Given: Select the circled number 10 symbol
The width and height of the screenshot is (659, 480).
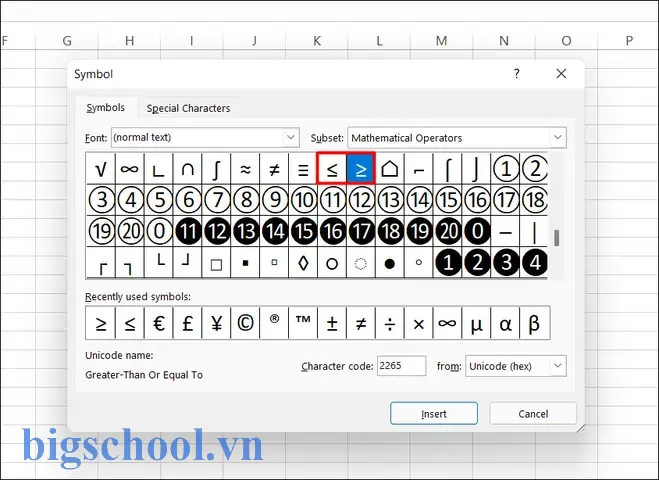Looking at the screenshot, I should (x=303, y=200).
